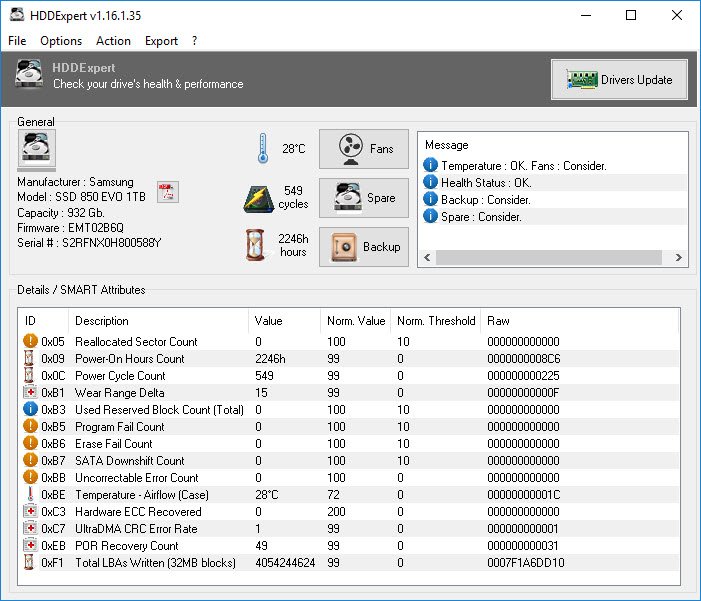The height and width of the screenshot is (601, 701).
Task: Open the Options menu
Action: 61,41
